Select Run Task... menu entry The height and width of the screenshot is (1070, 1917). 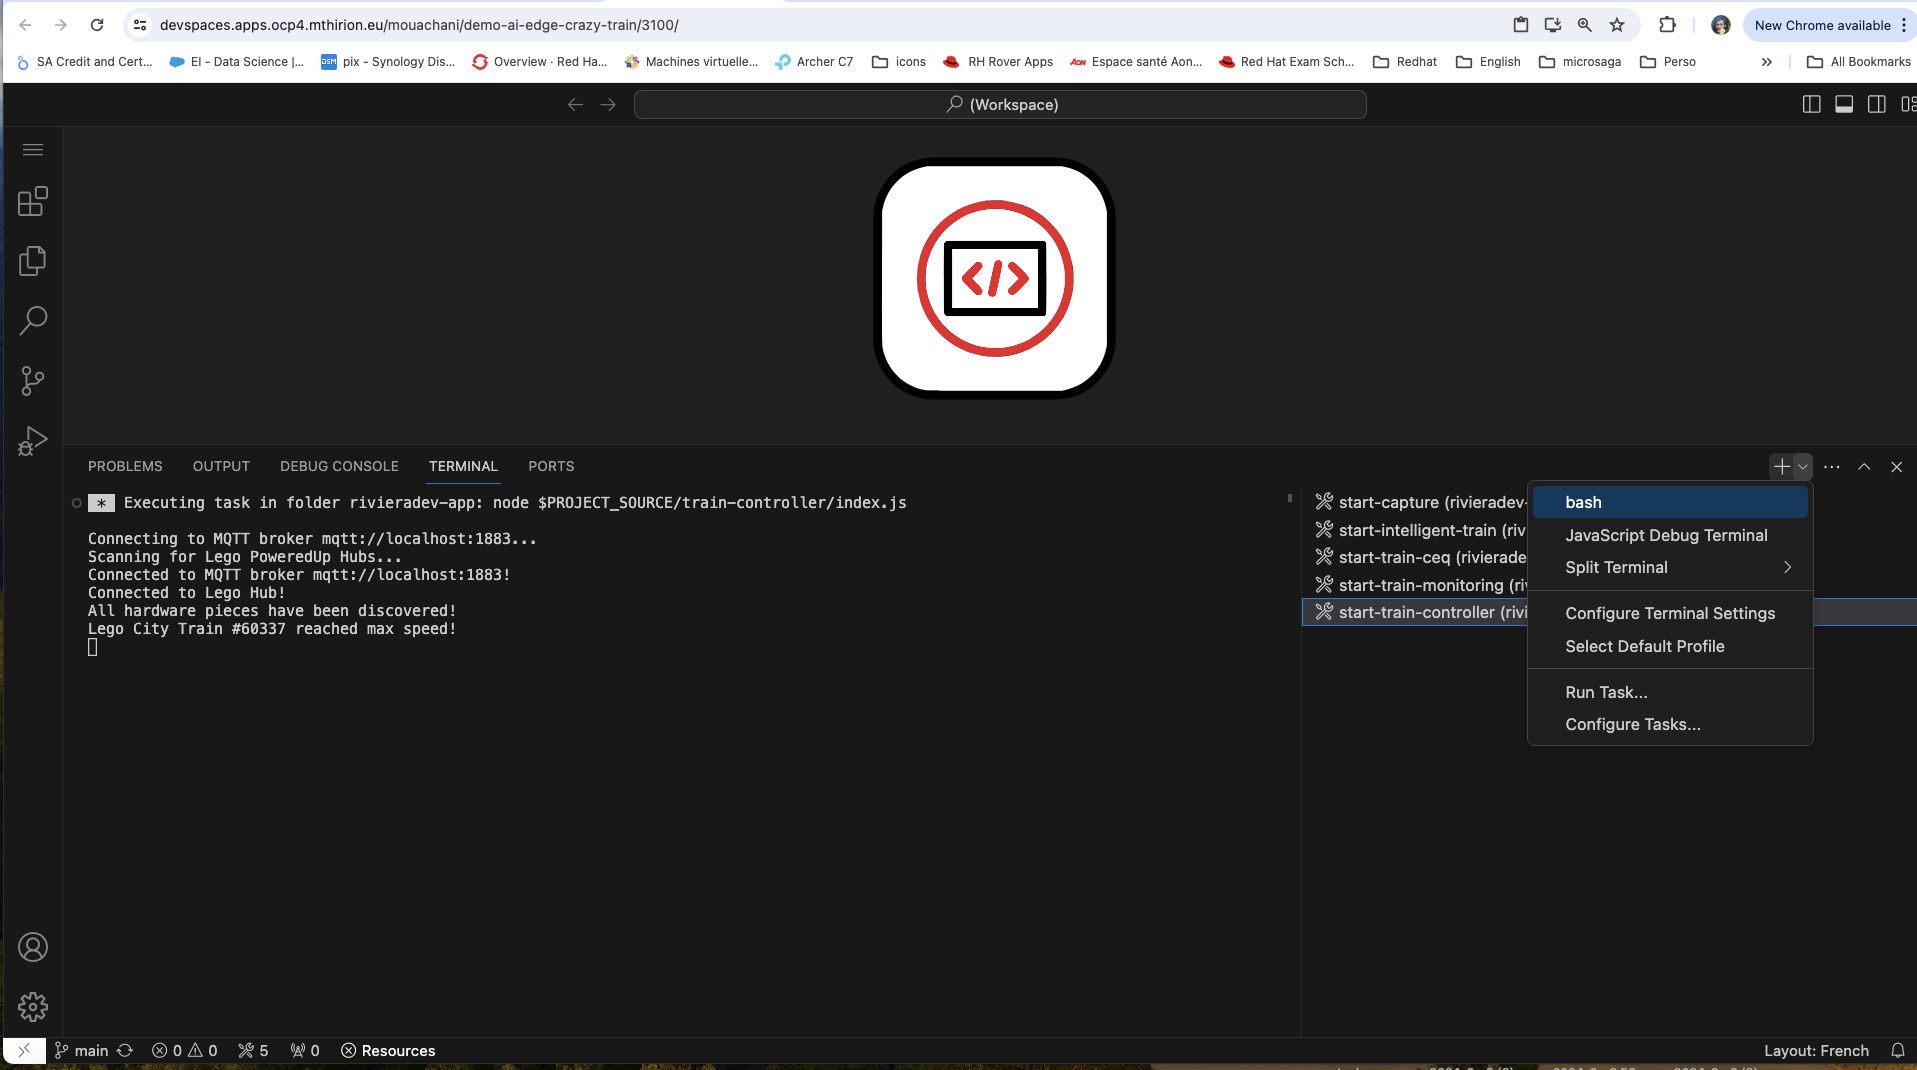click(x=1670, y=692)
